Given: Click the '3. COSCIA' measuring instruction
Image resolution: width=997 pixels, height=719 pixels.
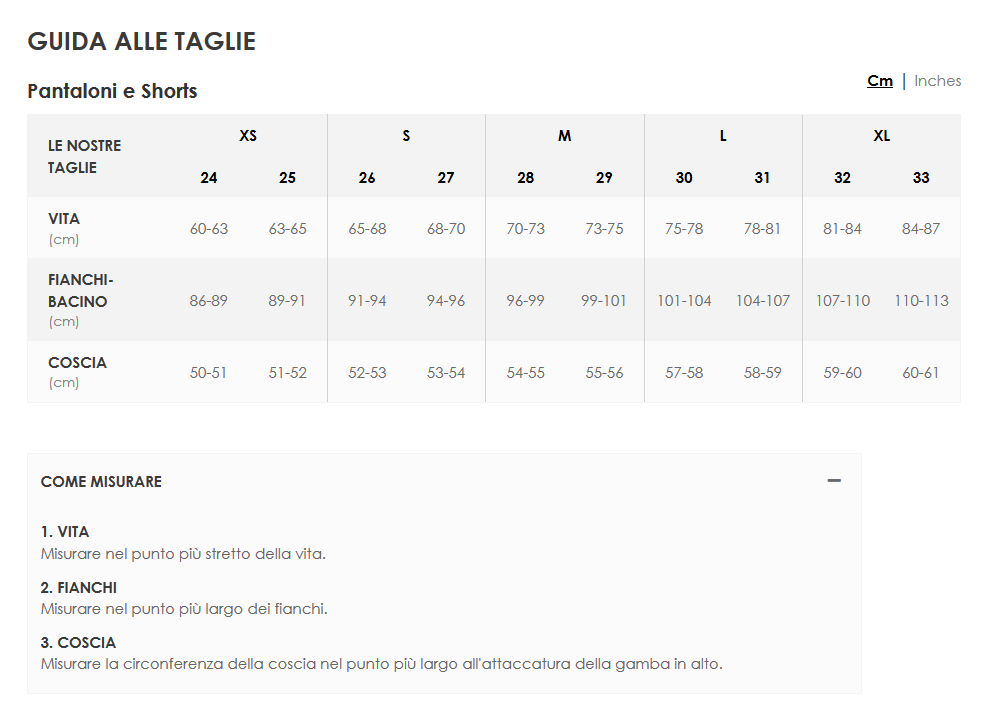Looking at the screenshot, I should coord(78,642).
